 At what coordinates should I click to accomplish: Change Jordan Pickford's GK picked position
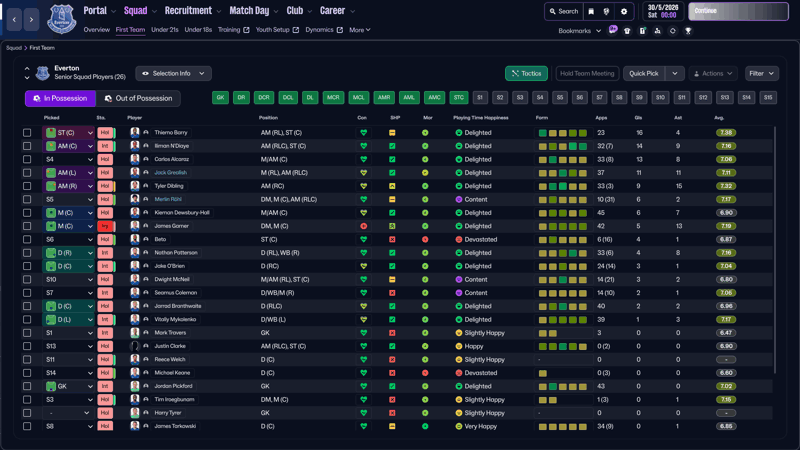pos(69,386)
